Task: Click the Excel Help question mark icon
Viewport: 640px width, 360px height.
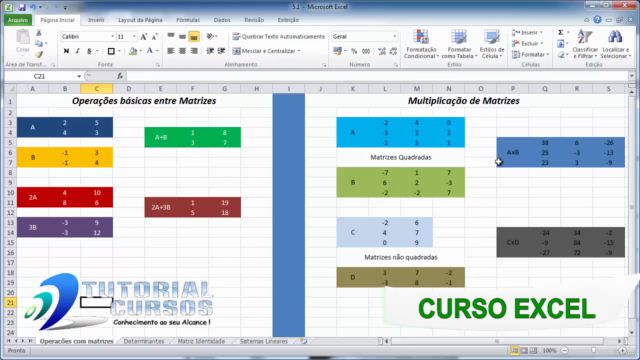Action: [x=597, y=20]
